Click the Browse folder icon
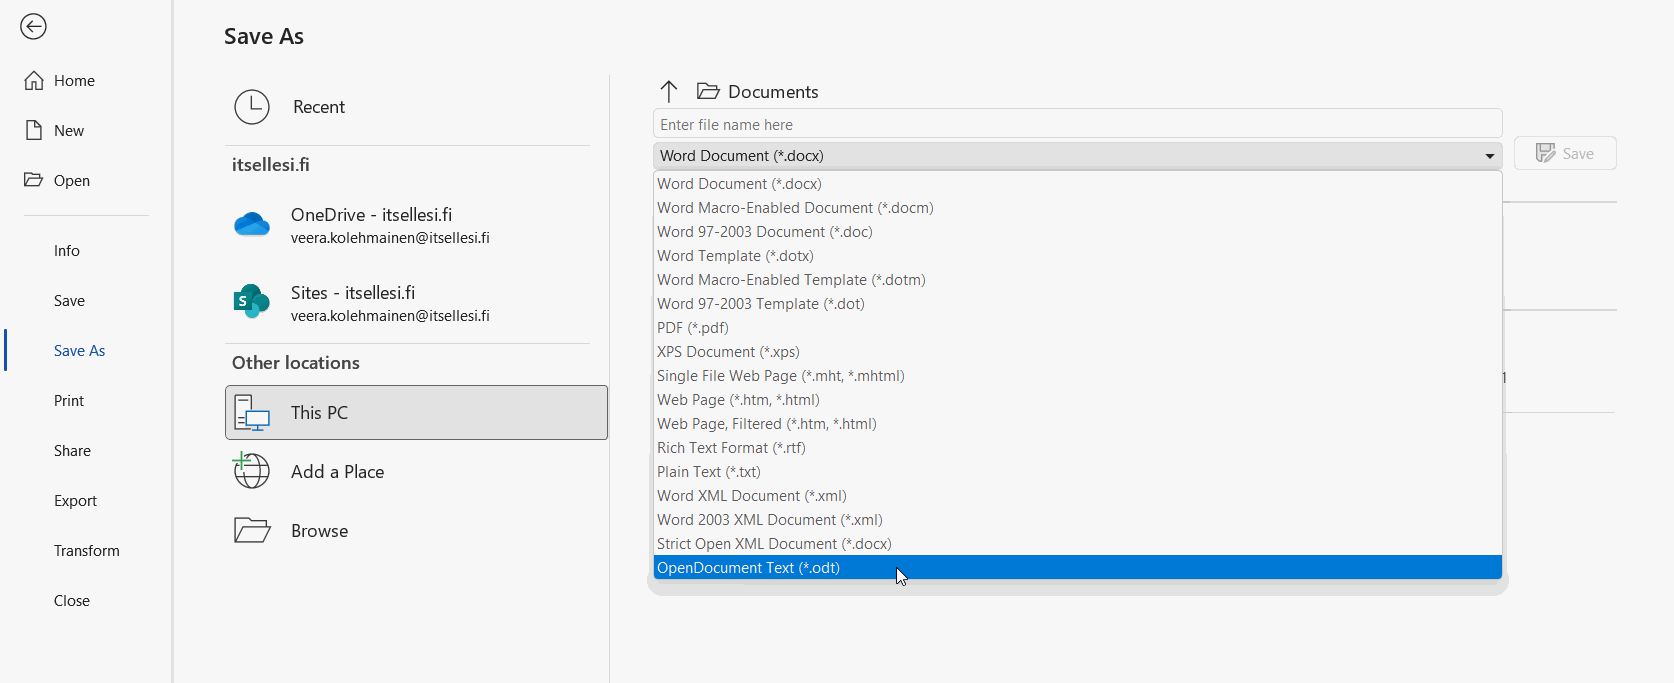Screen dimensions: 1674x683 point(252,530)
